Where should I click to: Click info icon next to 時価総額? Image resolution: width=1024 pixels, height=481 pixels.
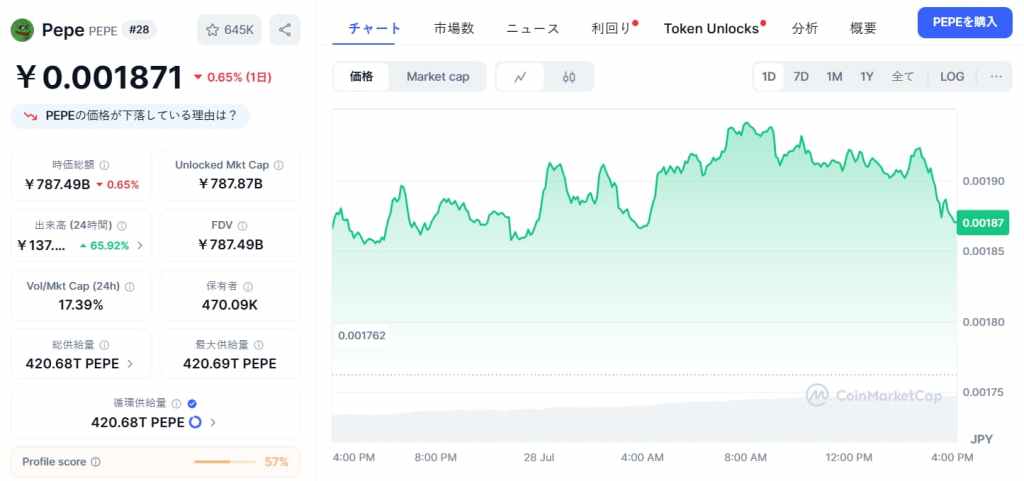pos(104,165)
